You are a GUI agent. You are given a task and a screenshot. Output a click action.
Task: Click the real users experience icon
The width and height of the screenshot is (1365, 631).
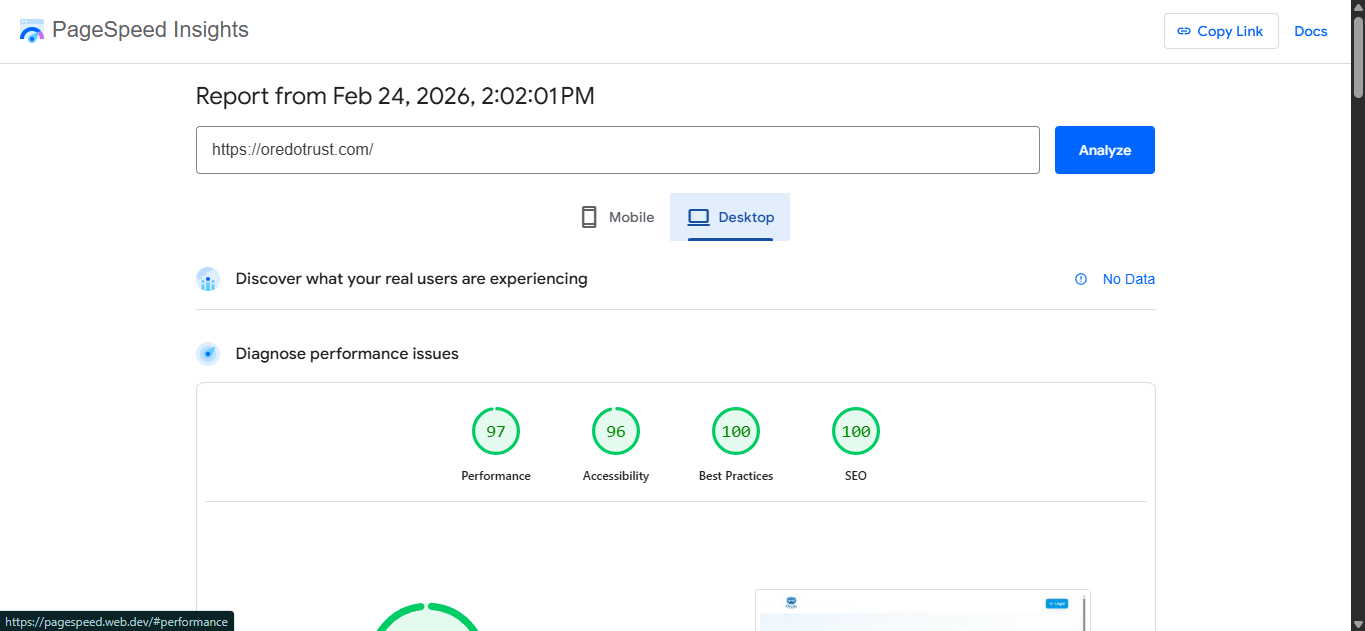coord(208,279)
